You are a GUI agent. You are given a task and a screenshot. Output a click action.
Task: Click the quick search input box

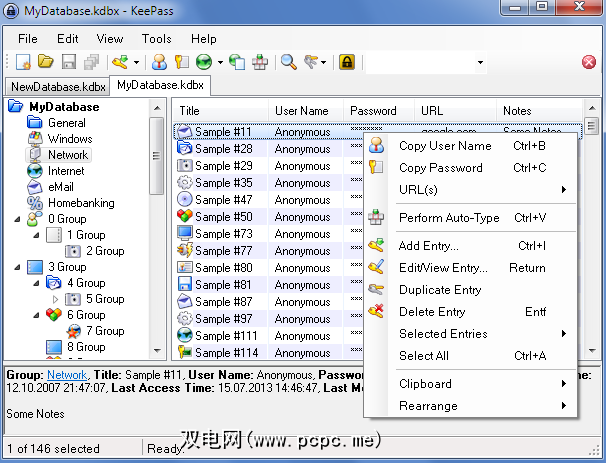[x=420, y=62]
